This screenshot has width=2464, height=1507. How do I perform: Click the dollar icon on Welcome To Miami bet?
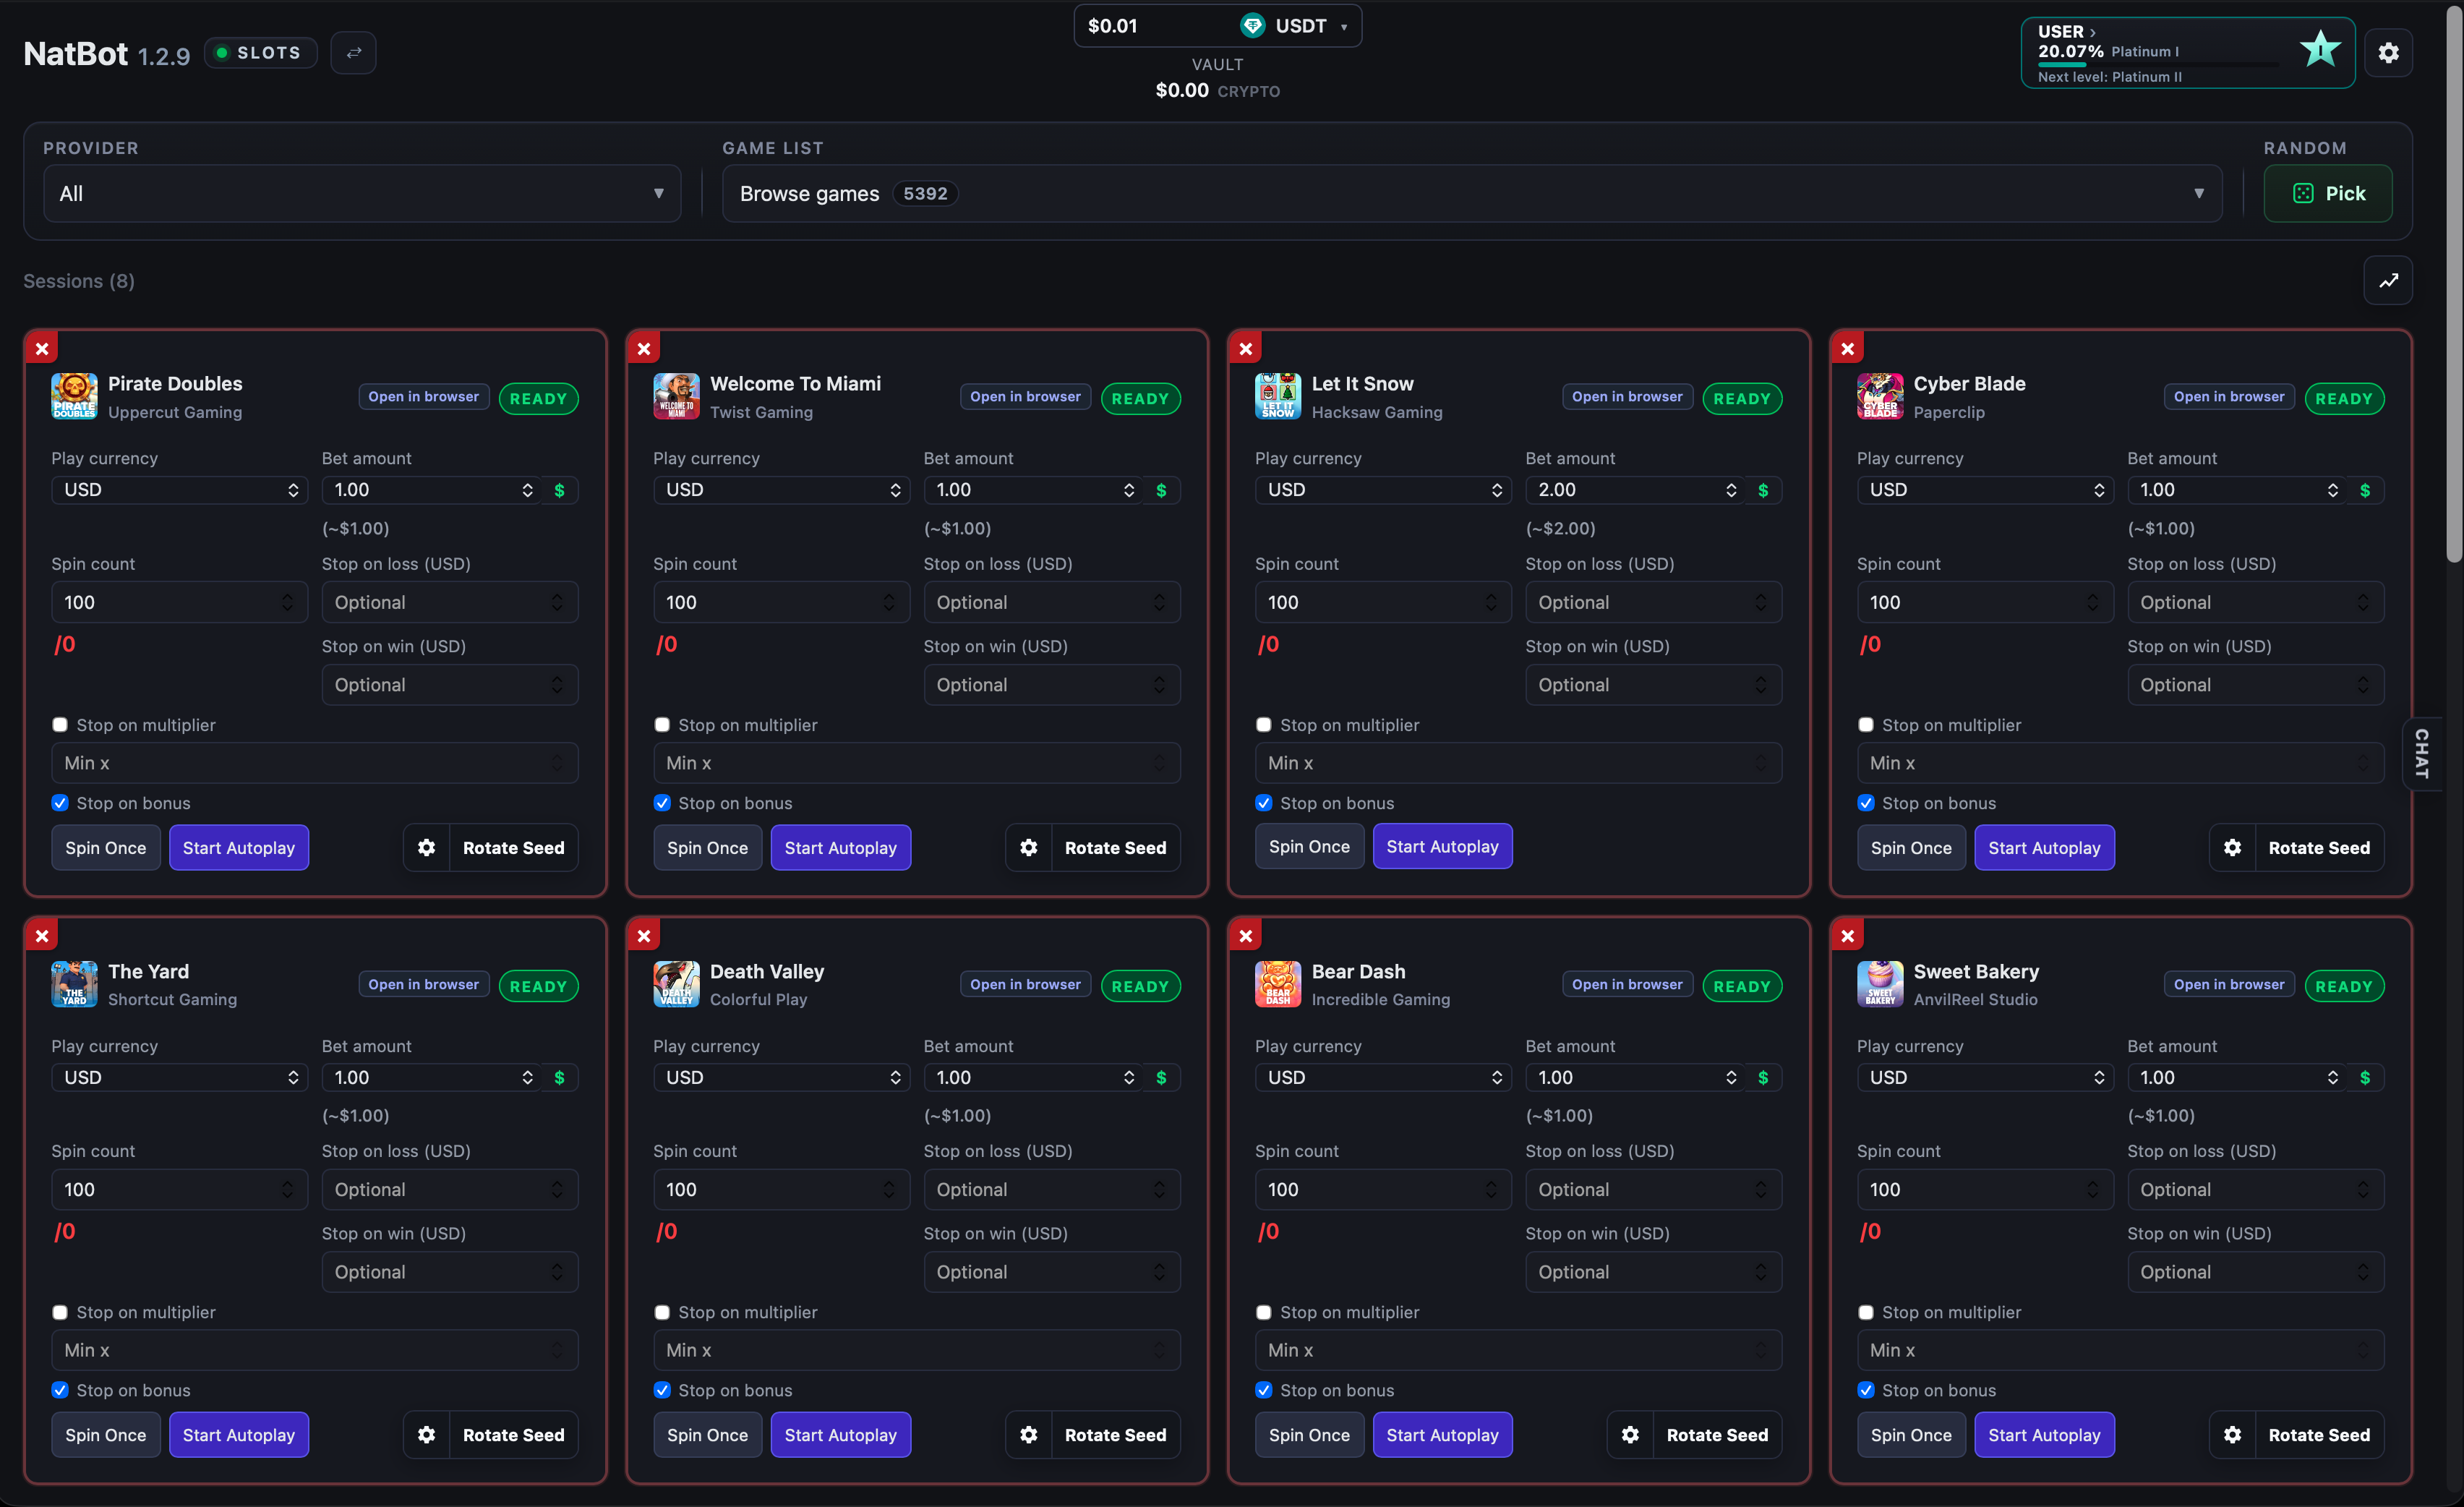tap(1161, 490)
